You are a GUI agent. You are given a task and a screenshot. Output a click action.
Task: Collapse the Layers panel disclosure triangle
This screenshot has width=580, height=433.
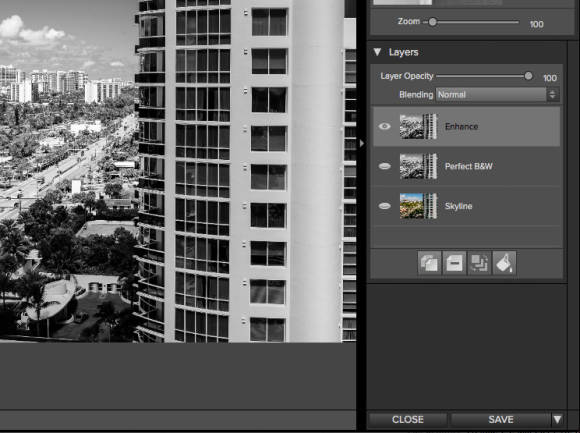(377, 52)
